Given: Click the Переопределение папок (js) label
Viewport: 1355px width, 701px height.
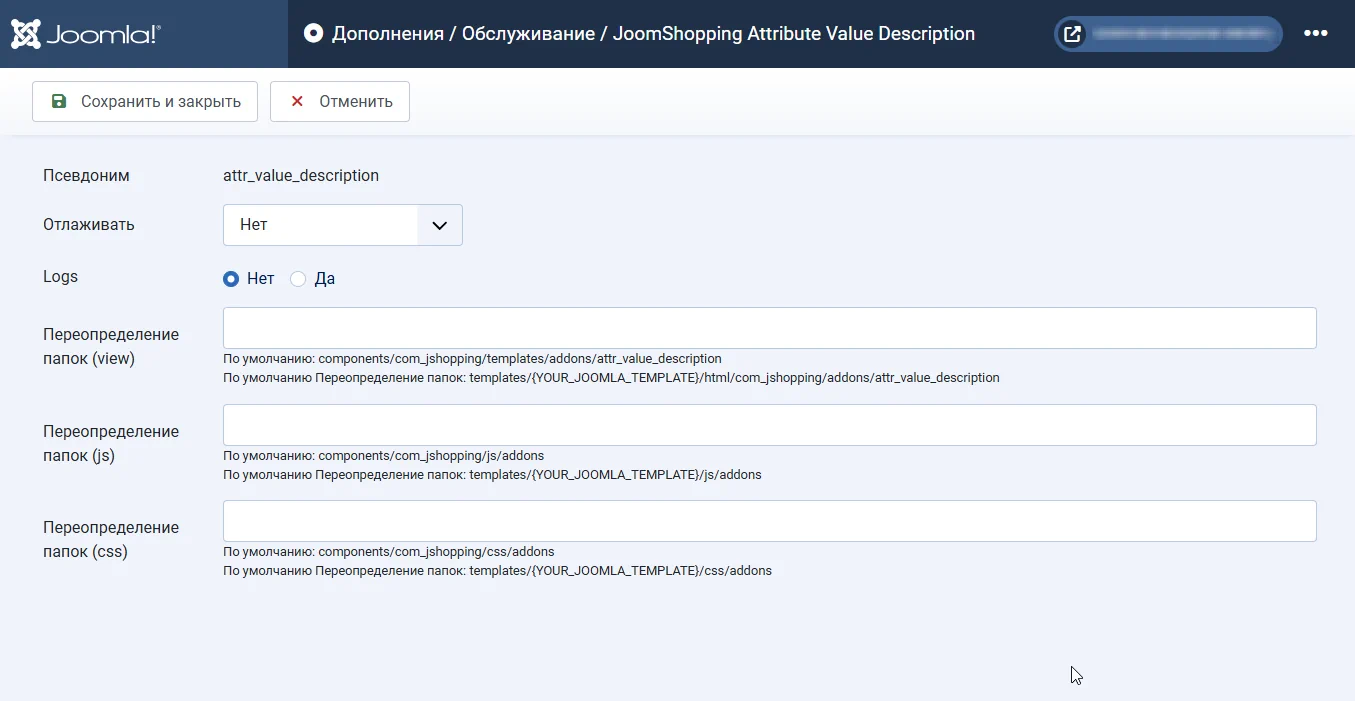Looking at the screenshot, I should [x=111, y=443].
